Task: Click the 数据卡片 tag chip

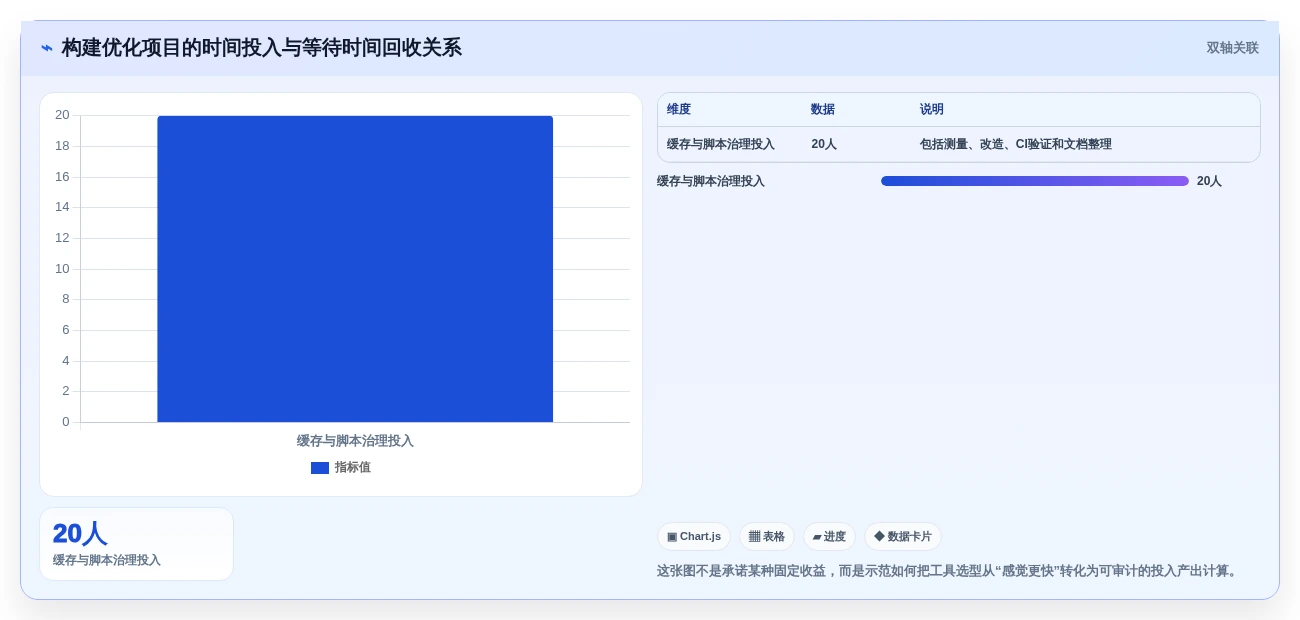Action: [x=903, y=537]
